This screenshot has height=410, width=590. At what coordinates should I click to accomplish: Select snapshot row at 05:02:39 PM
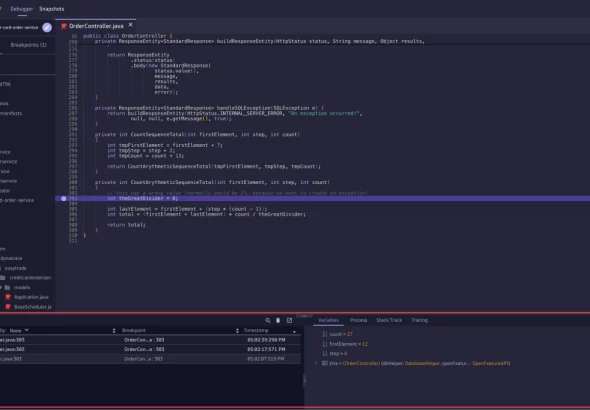coord(151,340)
